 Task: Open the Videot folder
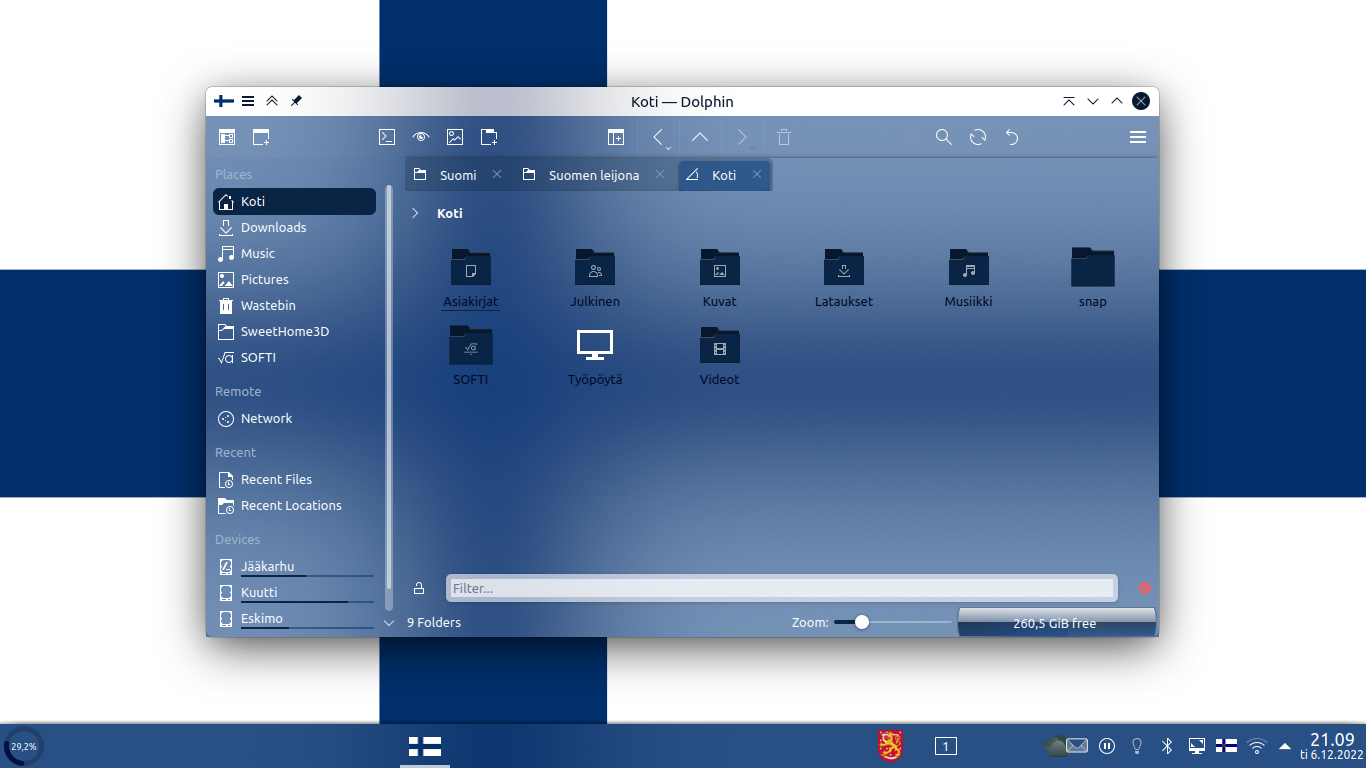click(720, 356)
